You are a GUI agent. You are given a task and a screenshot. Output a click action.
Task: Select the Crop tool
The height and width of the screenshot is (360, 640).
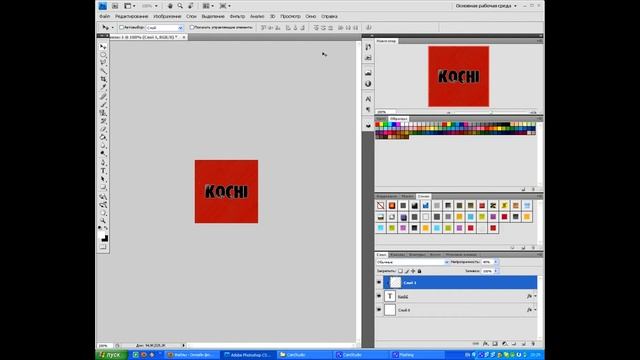[x=103, y=79]
